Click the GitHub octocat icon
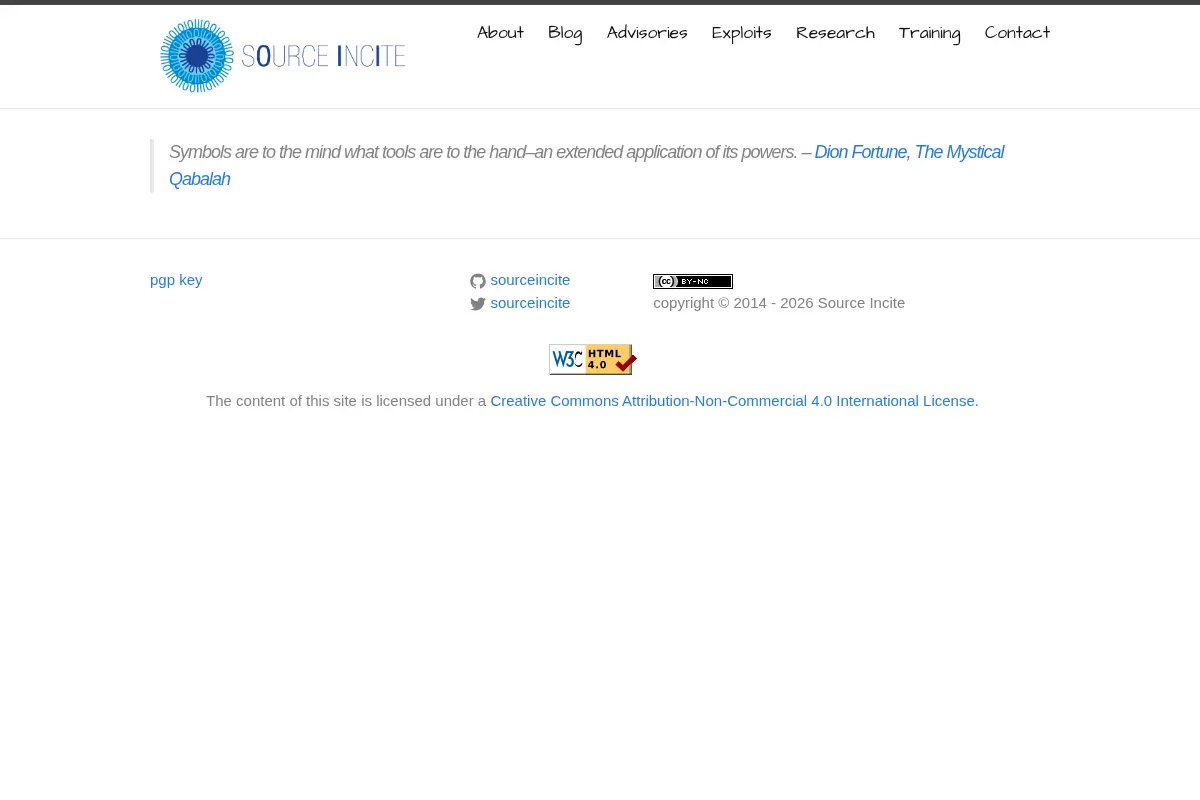This screenshot has height=800, width=1200. tap(478, 281)
